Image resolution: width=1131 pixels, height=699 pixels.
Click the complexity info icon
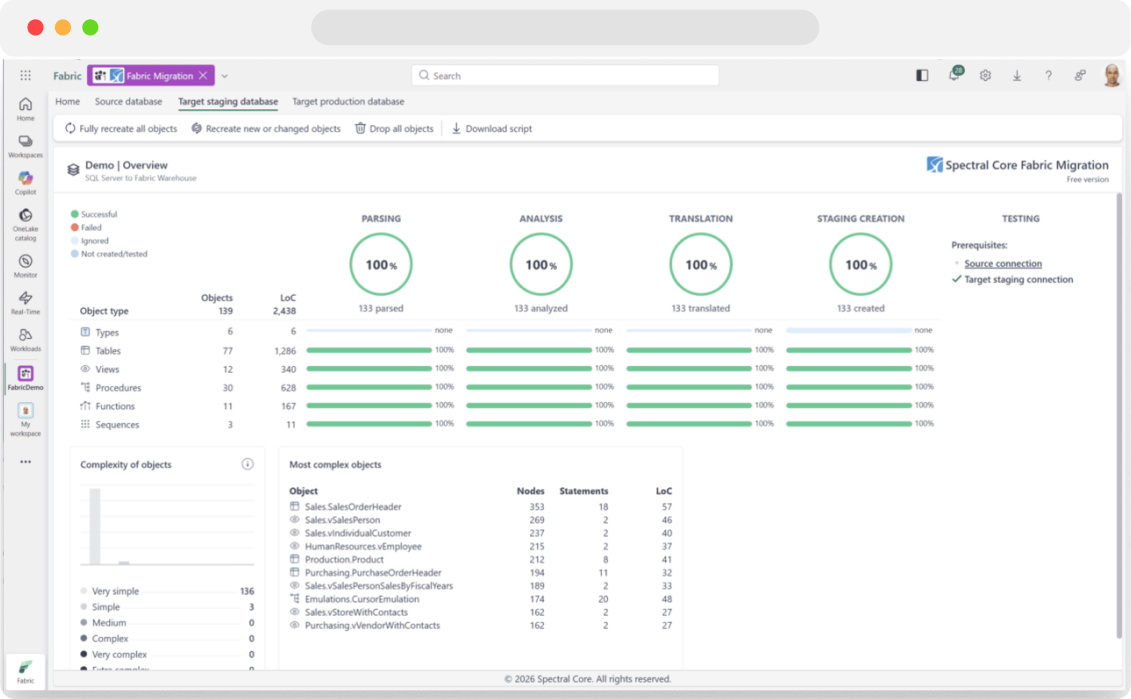click(247, 464)
